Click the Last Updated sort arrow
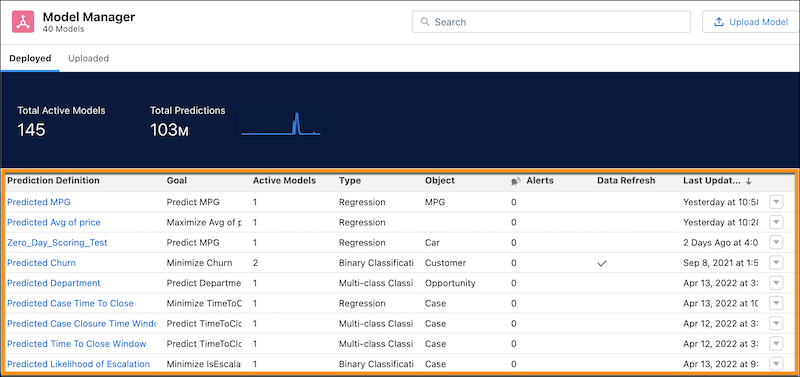This screenshot has height=377, width=800. point(748,181)
